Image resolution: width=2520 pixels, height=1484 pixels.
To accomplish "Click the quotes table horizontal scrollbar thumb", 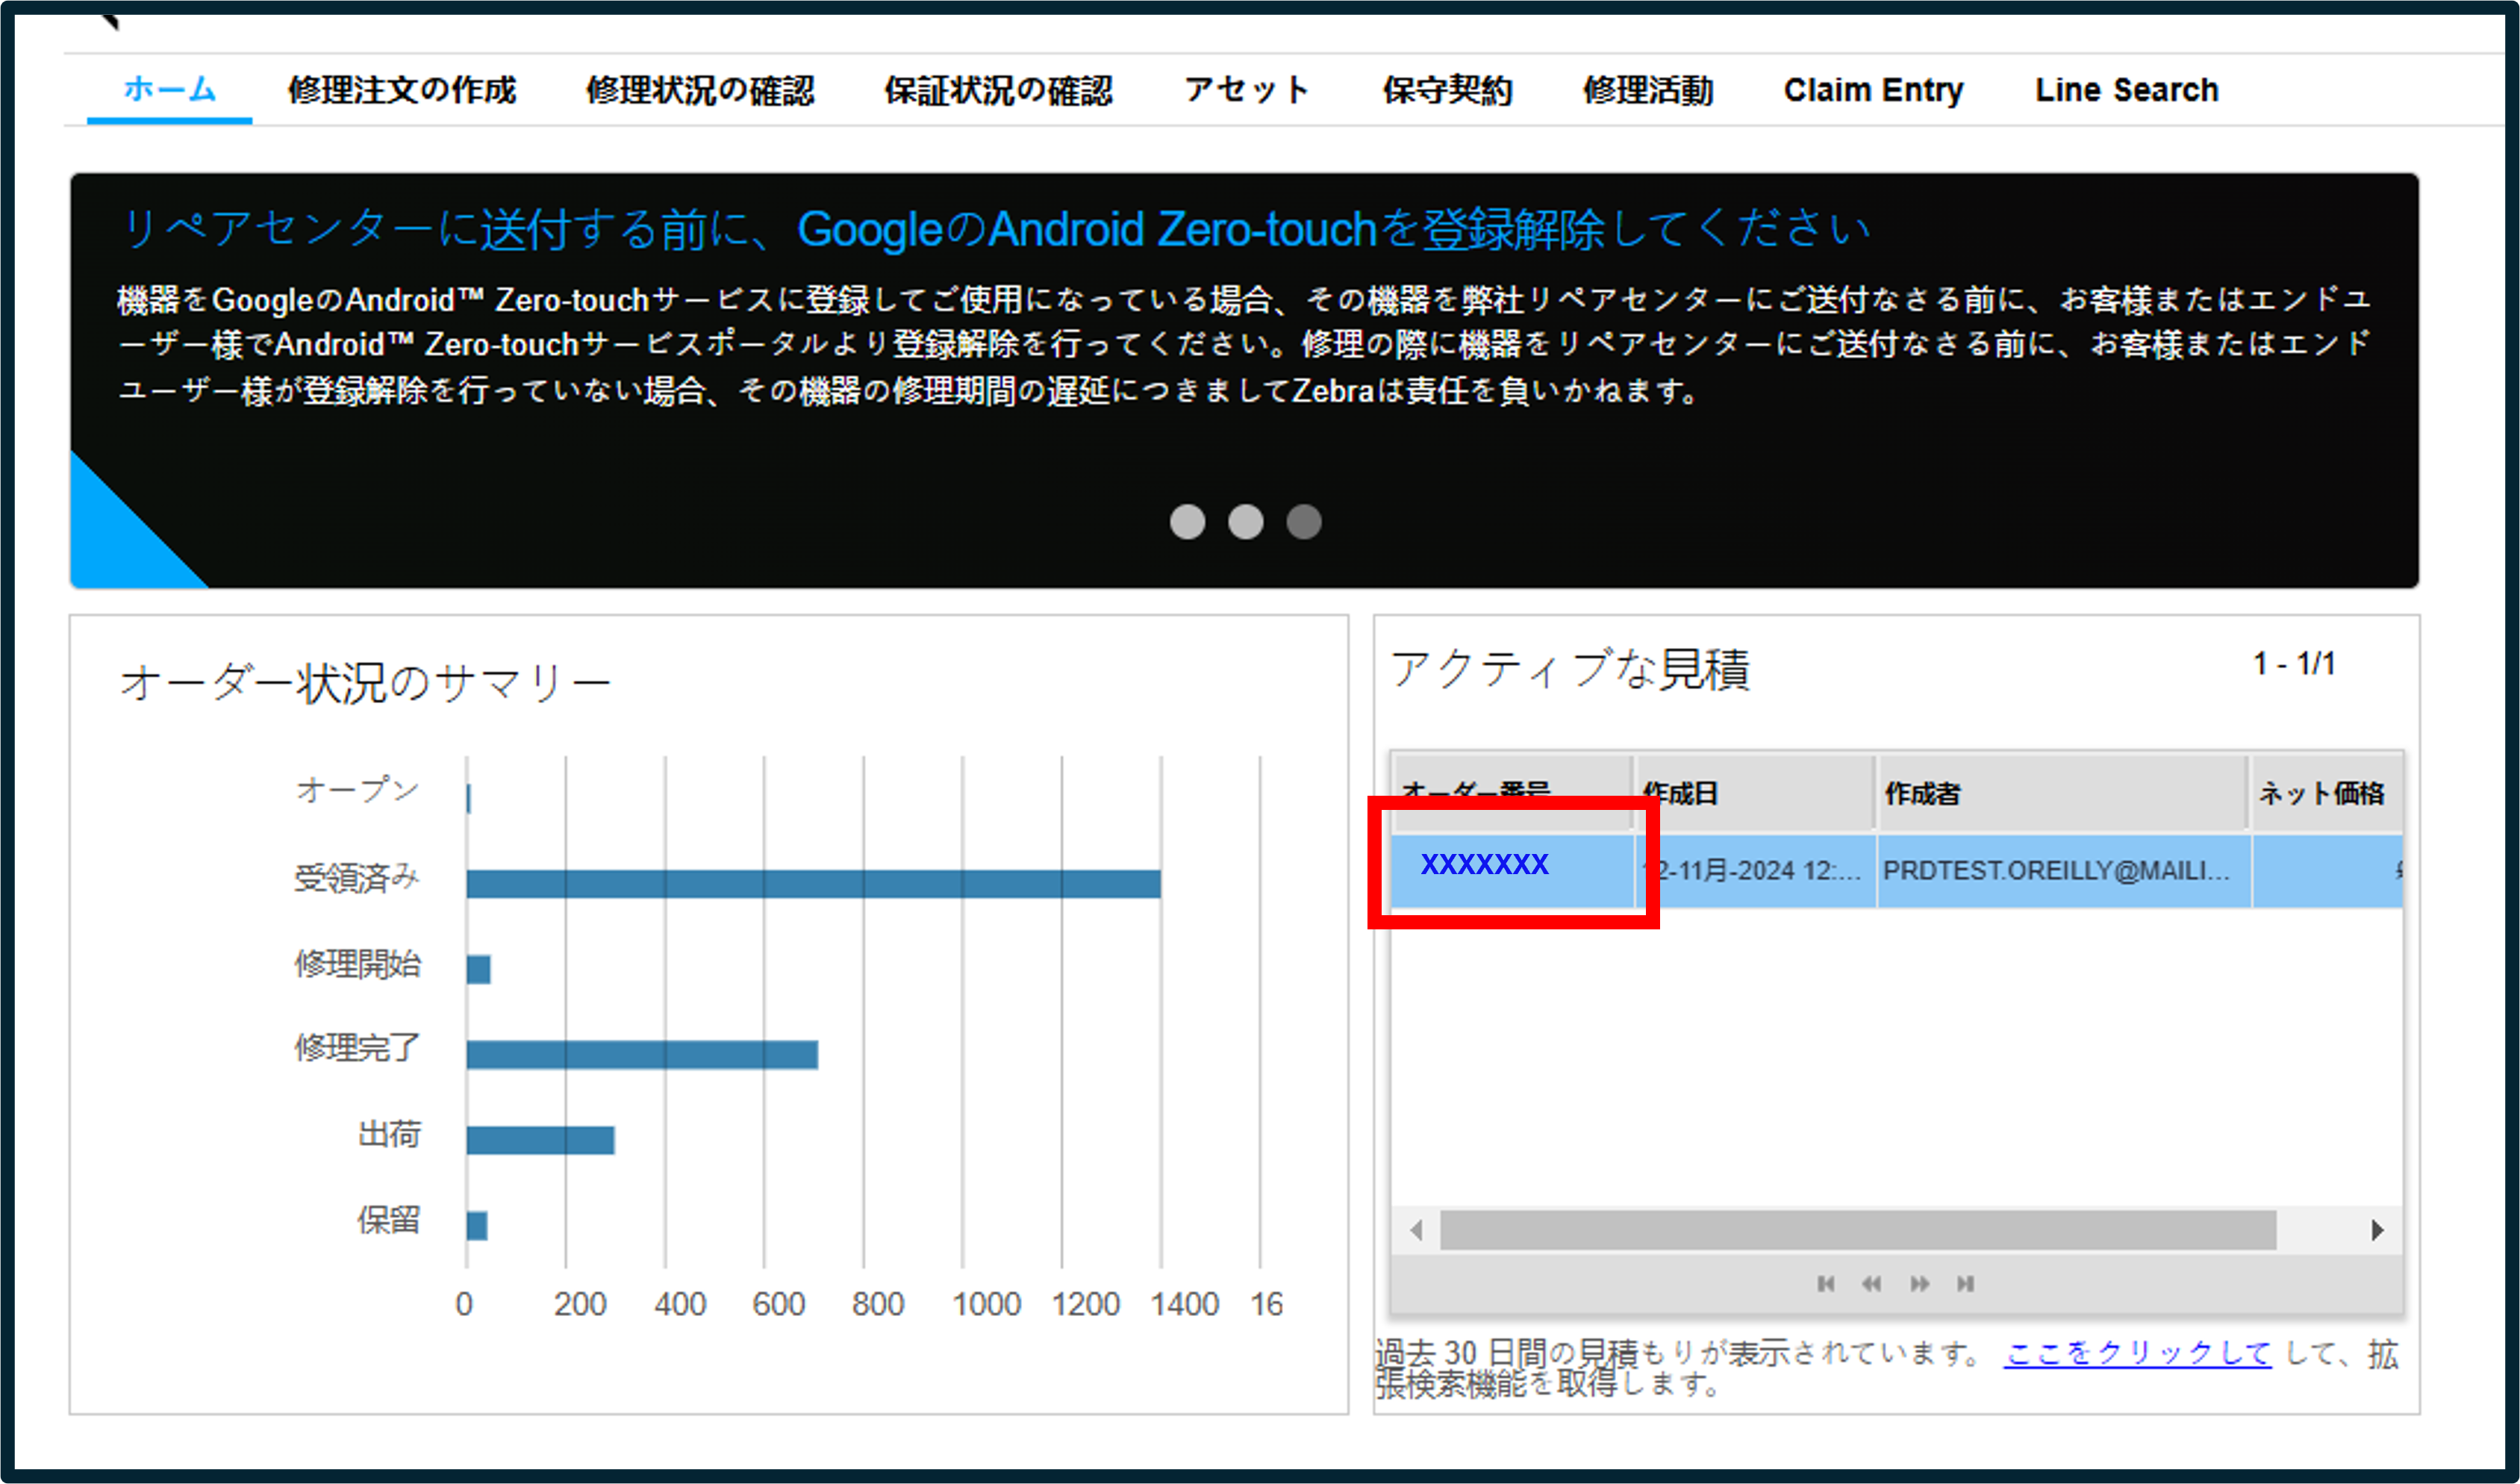I will [x=1858, y=1230].
